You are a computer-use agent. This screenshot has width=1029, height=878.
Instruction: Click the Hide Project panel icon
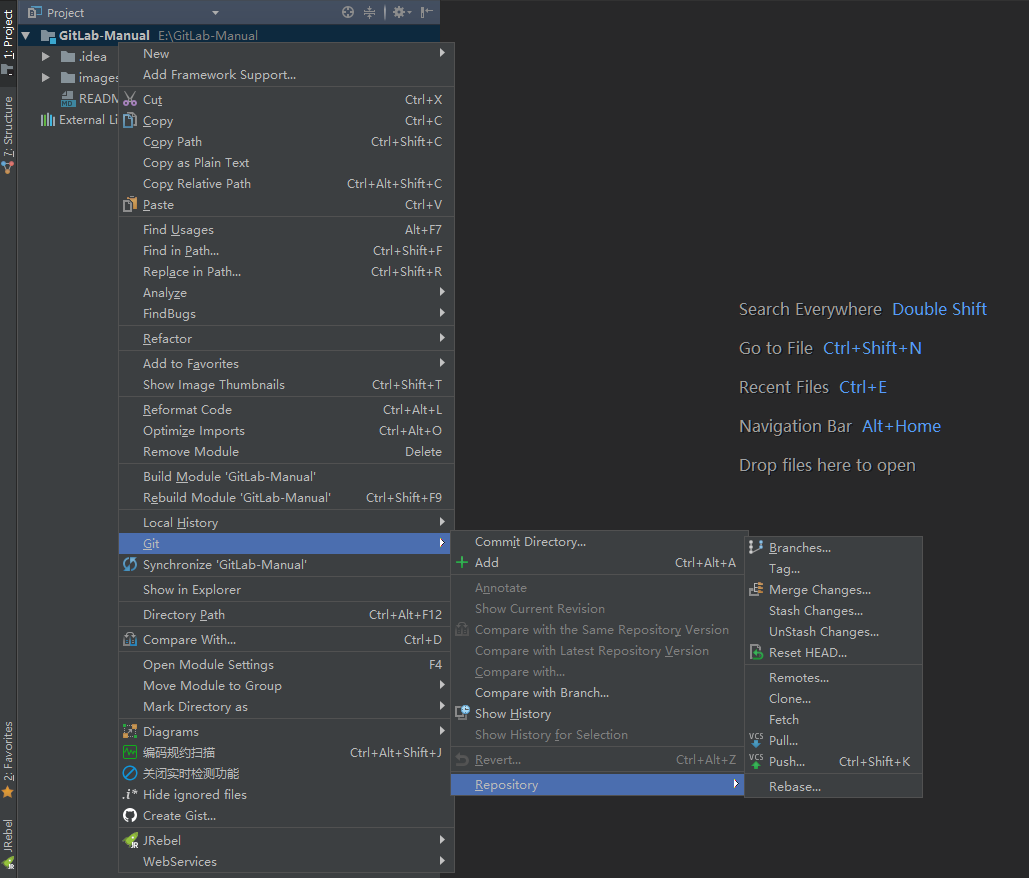(x=427, y=12)
